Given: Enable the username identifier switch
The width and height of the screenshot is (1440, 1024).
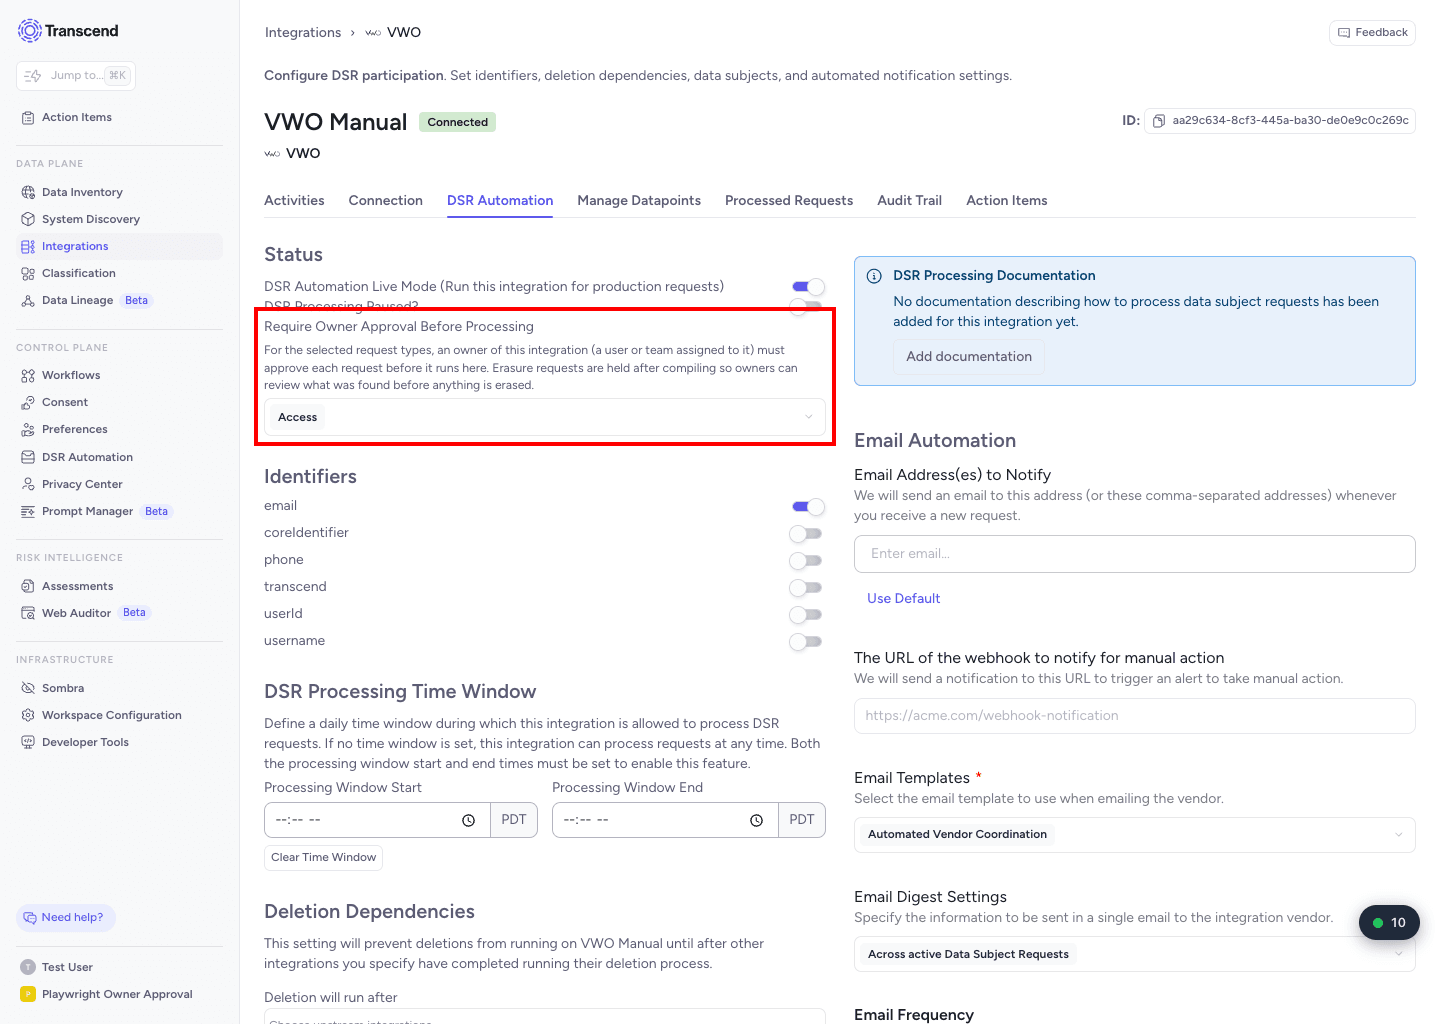Looking at the screenshot, I should [x=806, y=641].
